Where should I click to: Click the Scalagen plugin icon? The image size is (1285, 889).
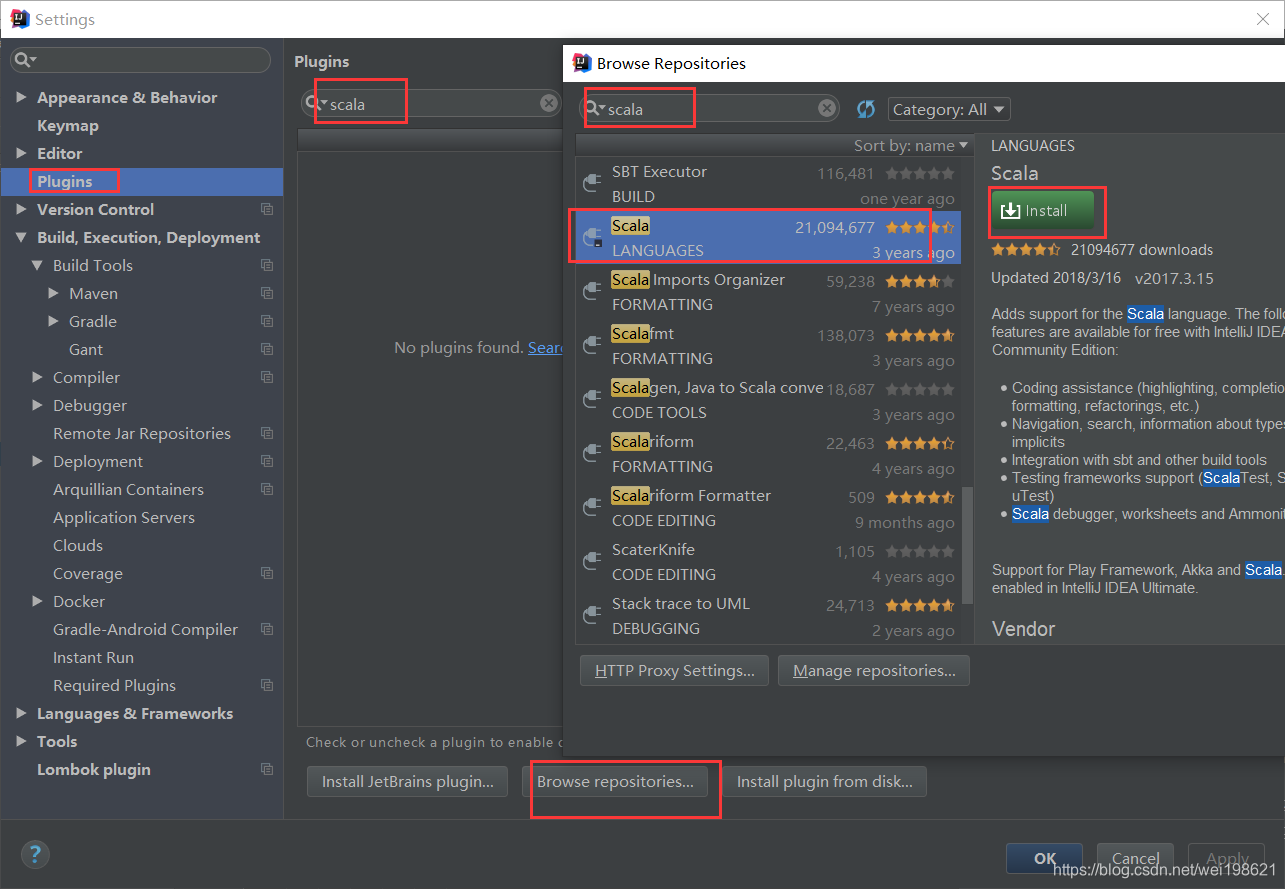coord(592,399)
